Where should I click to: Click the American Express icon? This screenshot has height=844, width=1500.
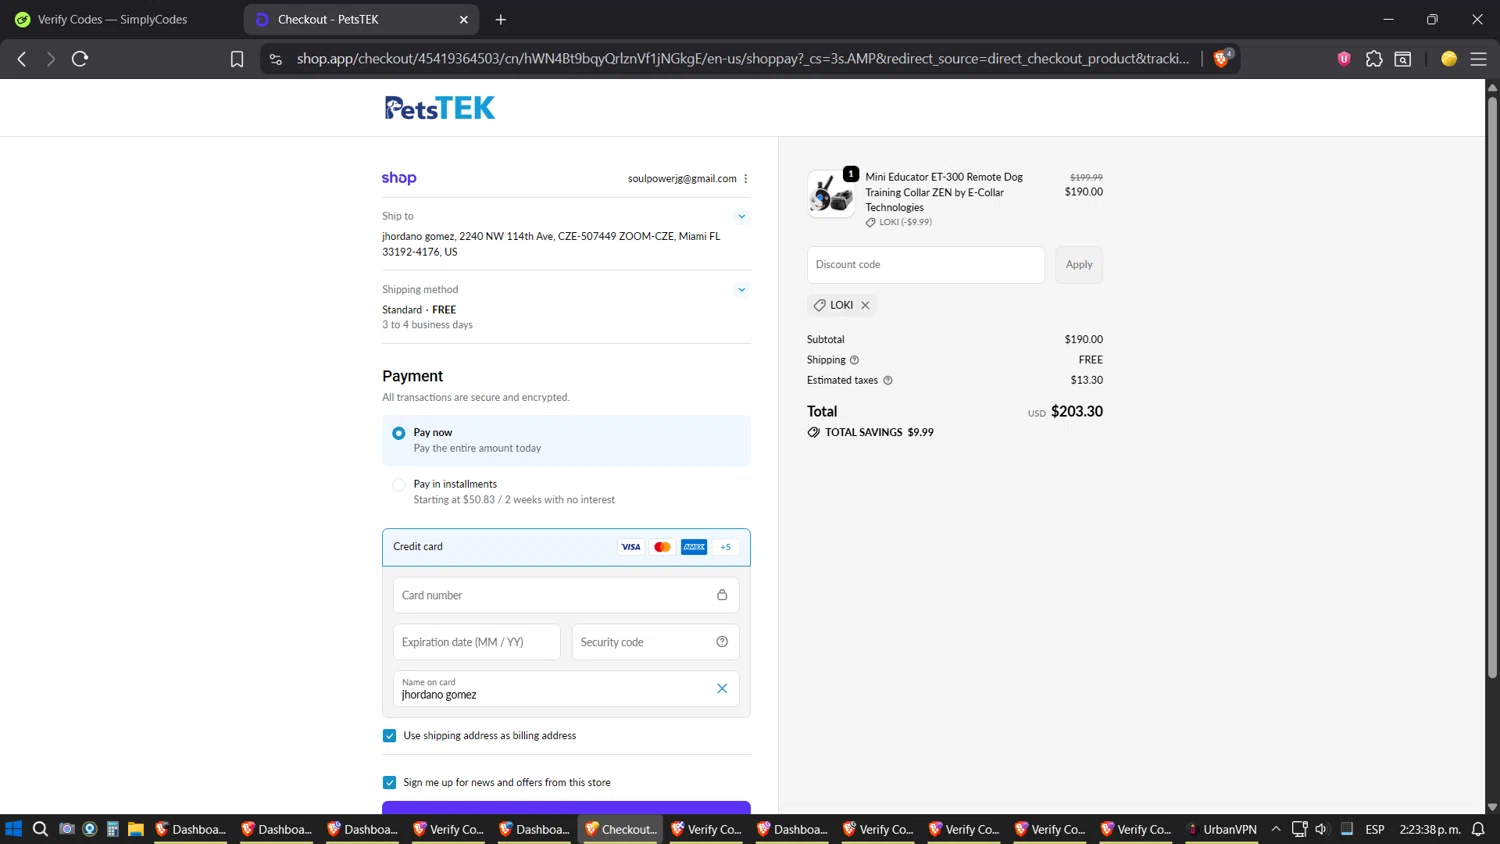694,547
